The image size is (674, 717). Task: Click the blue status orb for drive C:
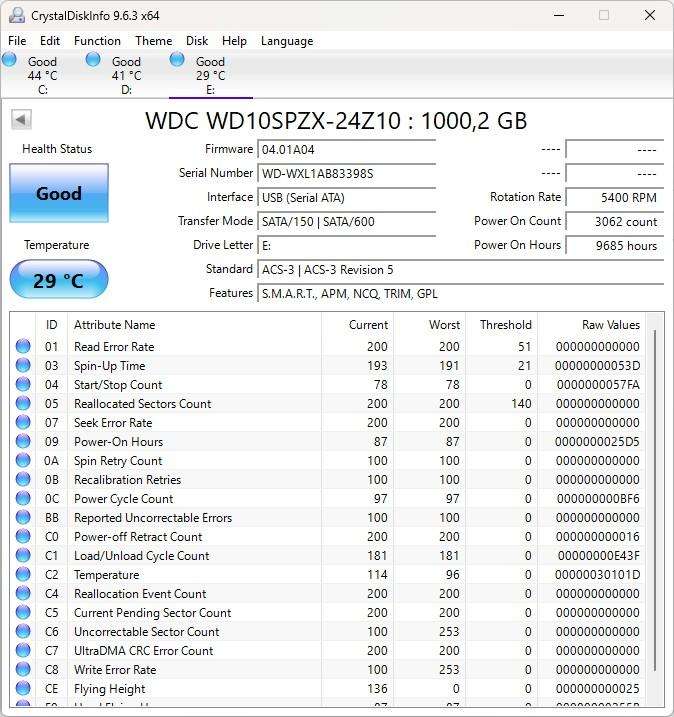[x=9, y=59]
